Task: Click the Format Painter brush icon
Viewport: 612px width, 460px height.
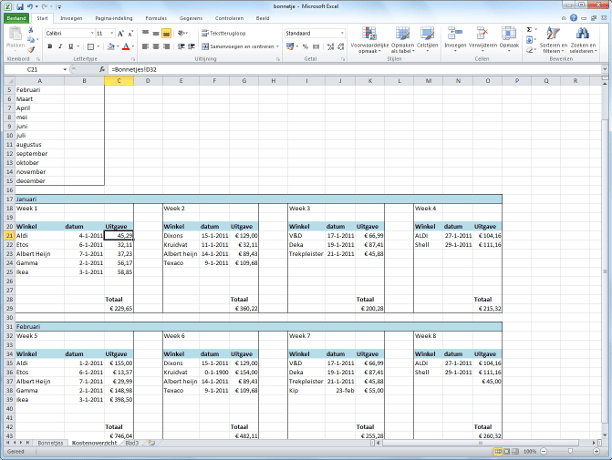Action: 31,49
